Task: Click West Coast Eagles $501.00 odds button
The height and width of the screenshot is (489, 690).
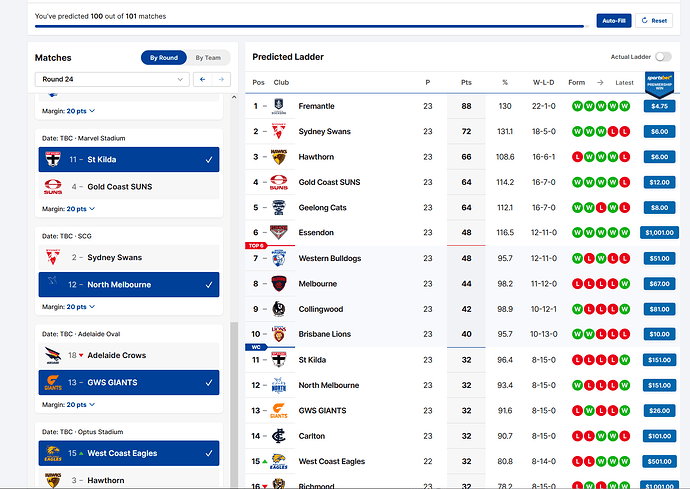Action: (659, 461)
